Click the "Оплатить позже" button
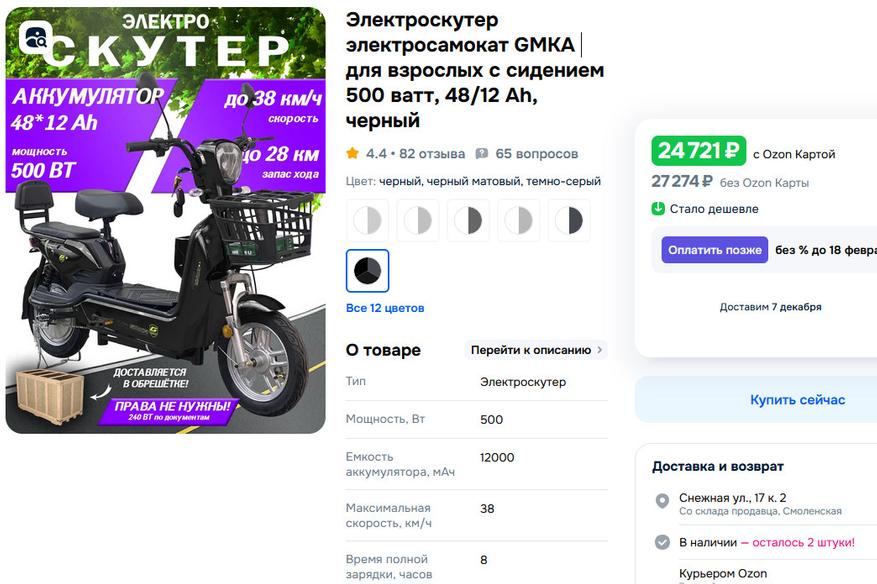The width and height of the screenshot is (877, 584). point(714,250)
